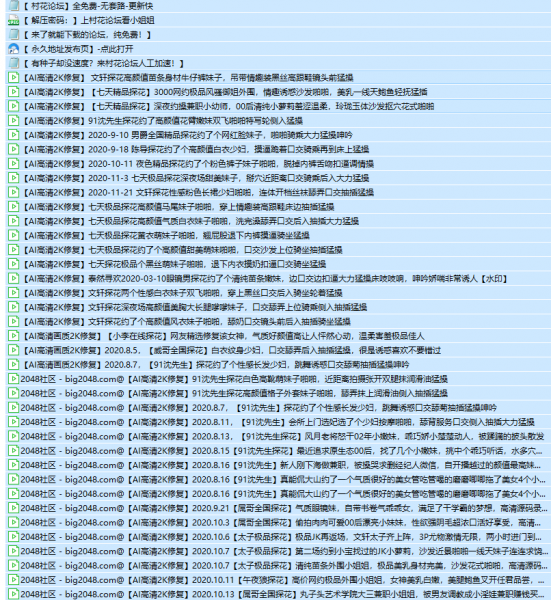This screenshot has width=551, height=600.
Task: Select the 永久地址发布页 -点此打开 file name
Action: coord(78,49)
